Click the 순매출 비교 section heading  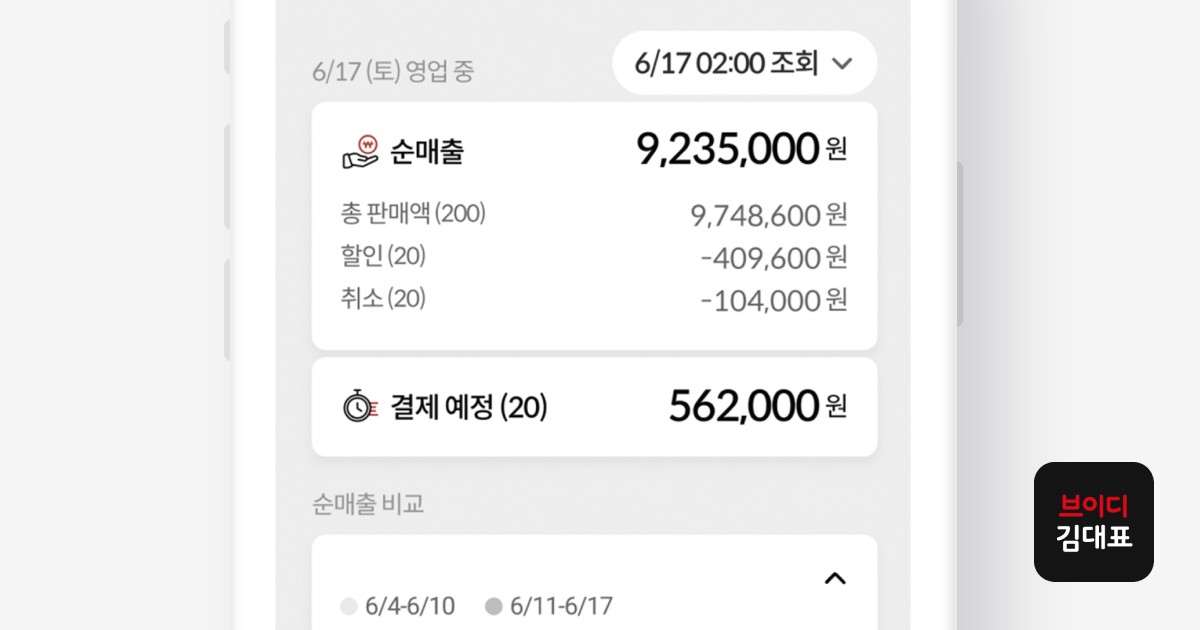point(368,503)
